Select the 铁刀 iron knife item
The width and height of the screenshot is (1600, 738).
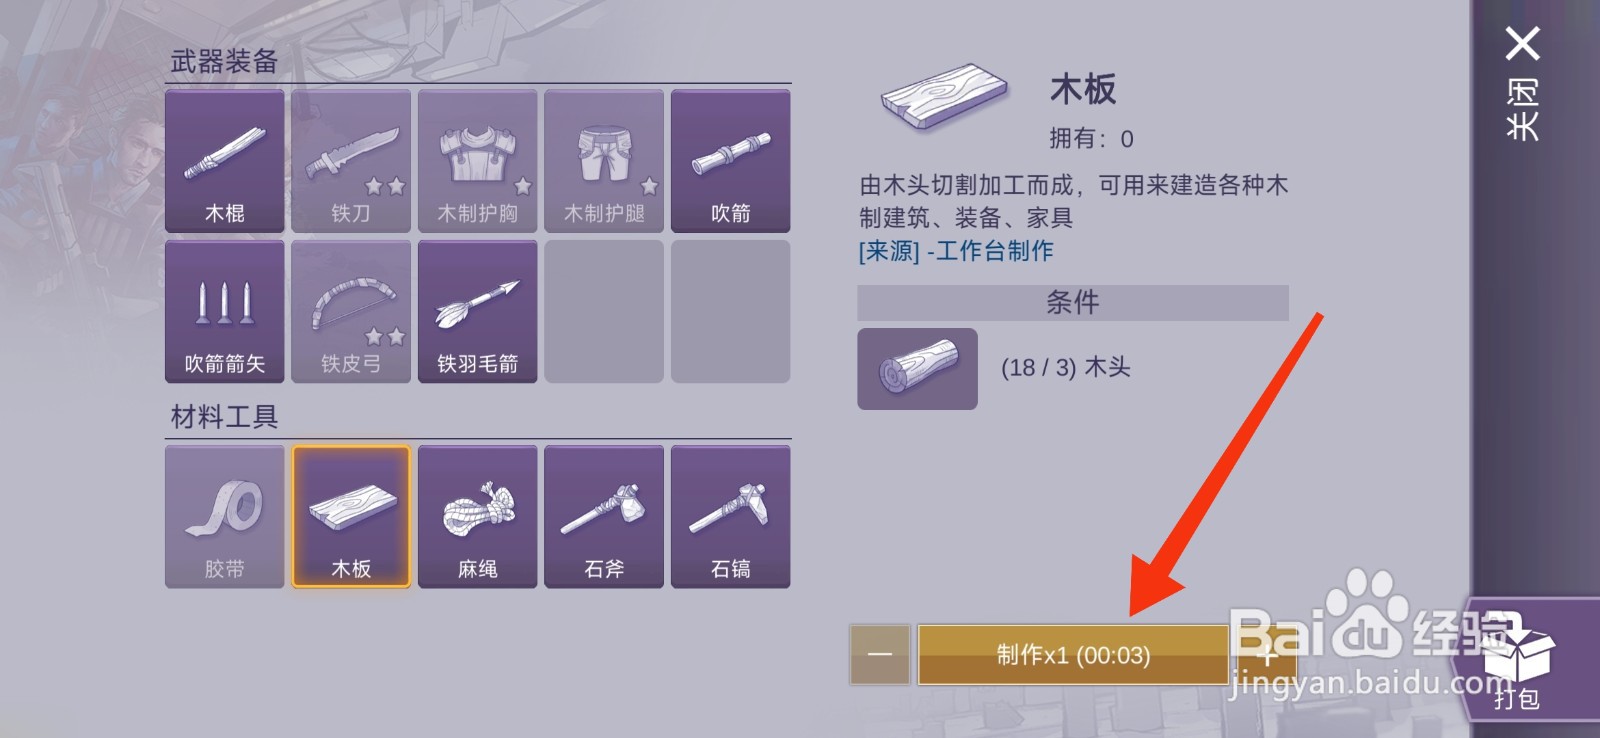(x=351, y=161)
